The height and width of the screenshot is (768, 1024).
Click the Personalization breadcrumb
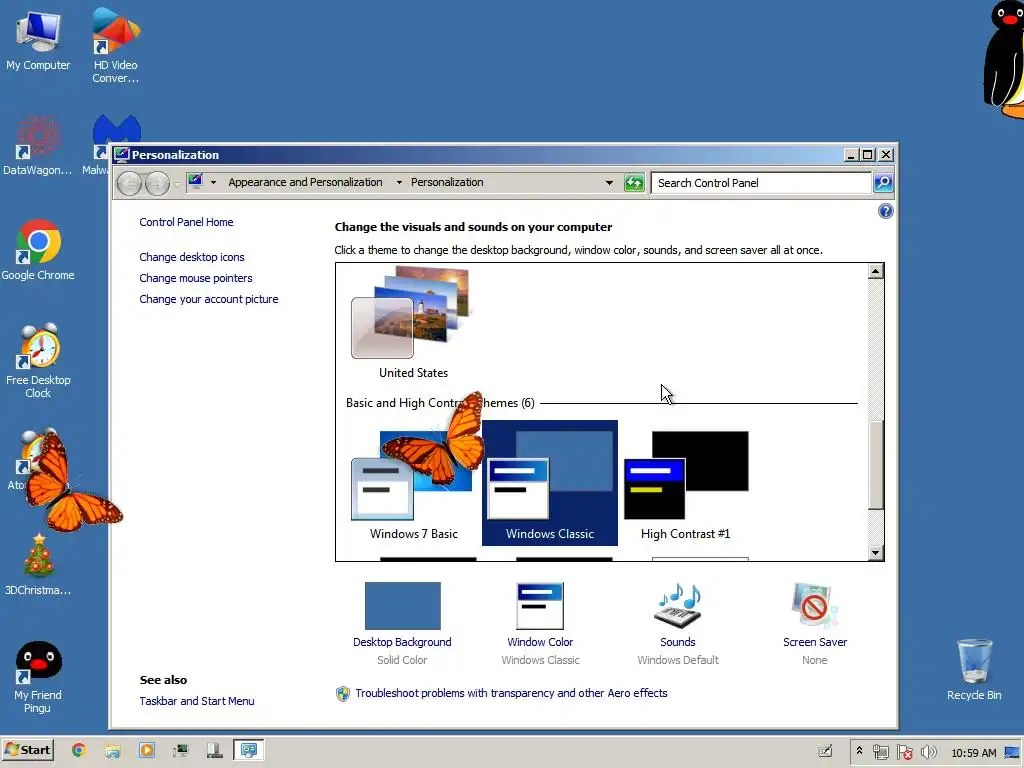click(x=447, y=182)
